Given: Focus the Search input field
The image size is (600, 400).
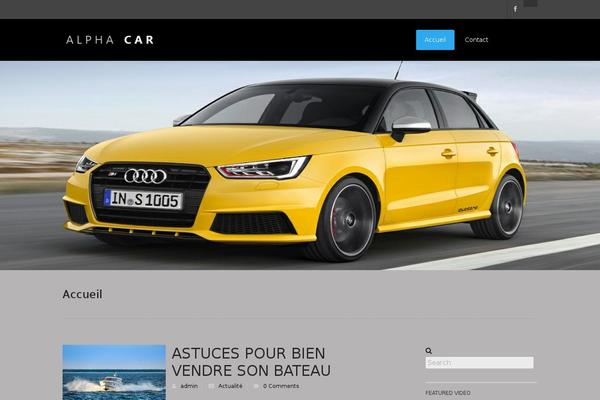Looking at the screenshot, I should [x=479, y=362].
